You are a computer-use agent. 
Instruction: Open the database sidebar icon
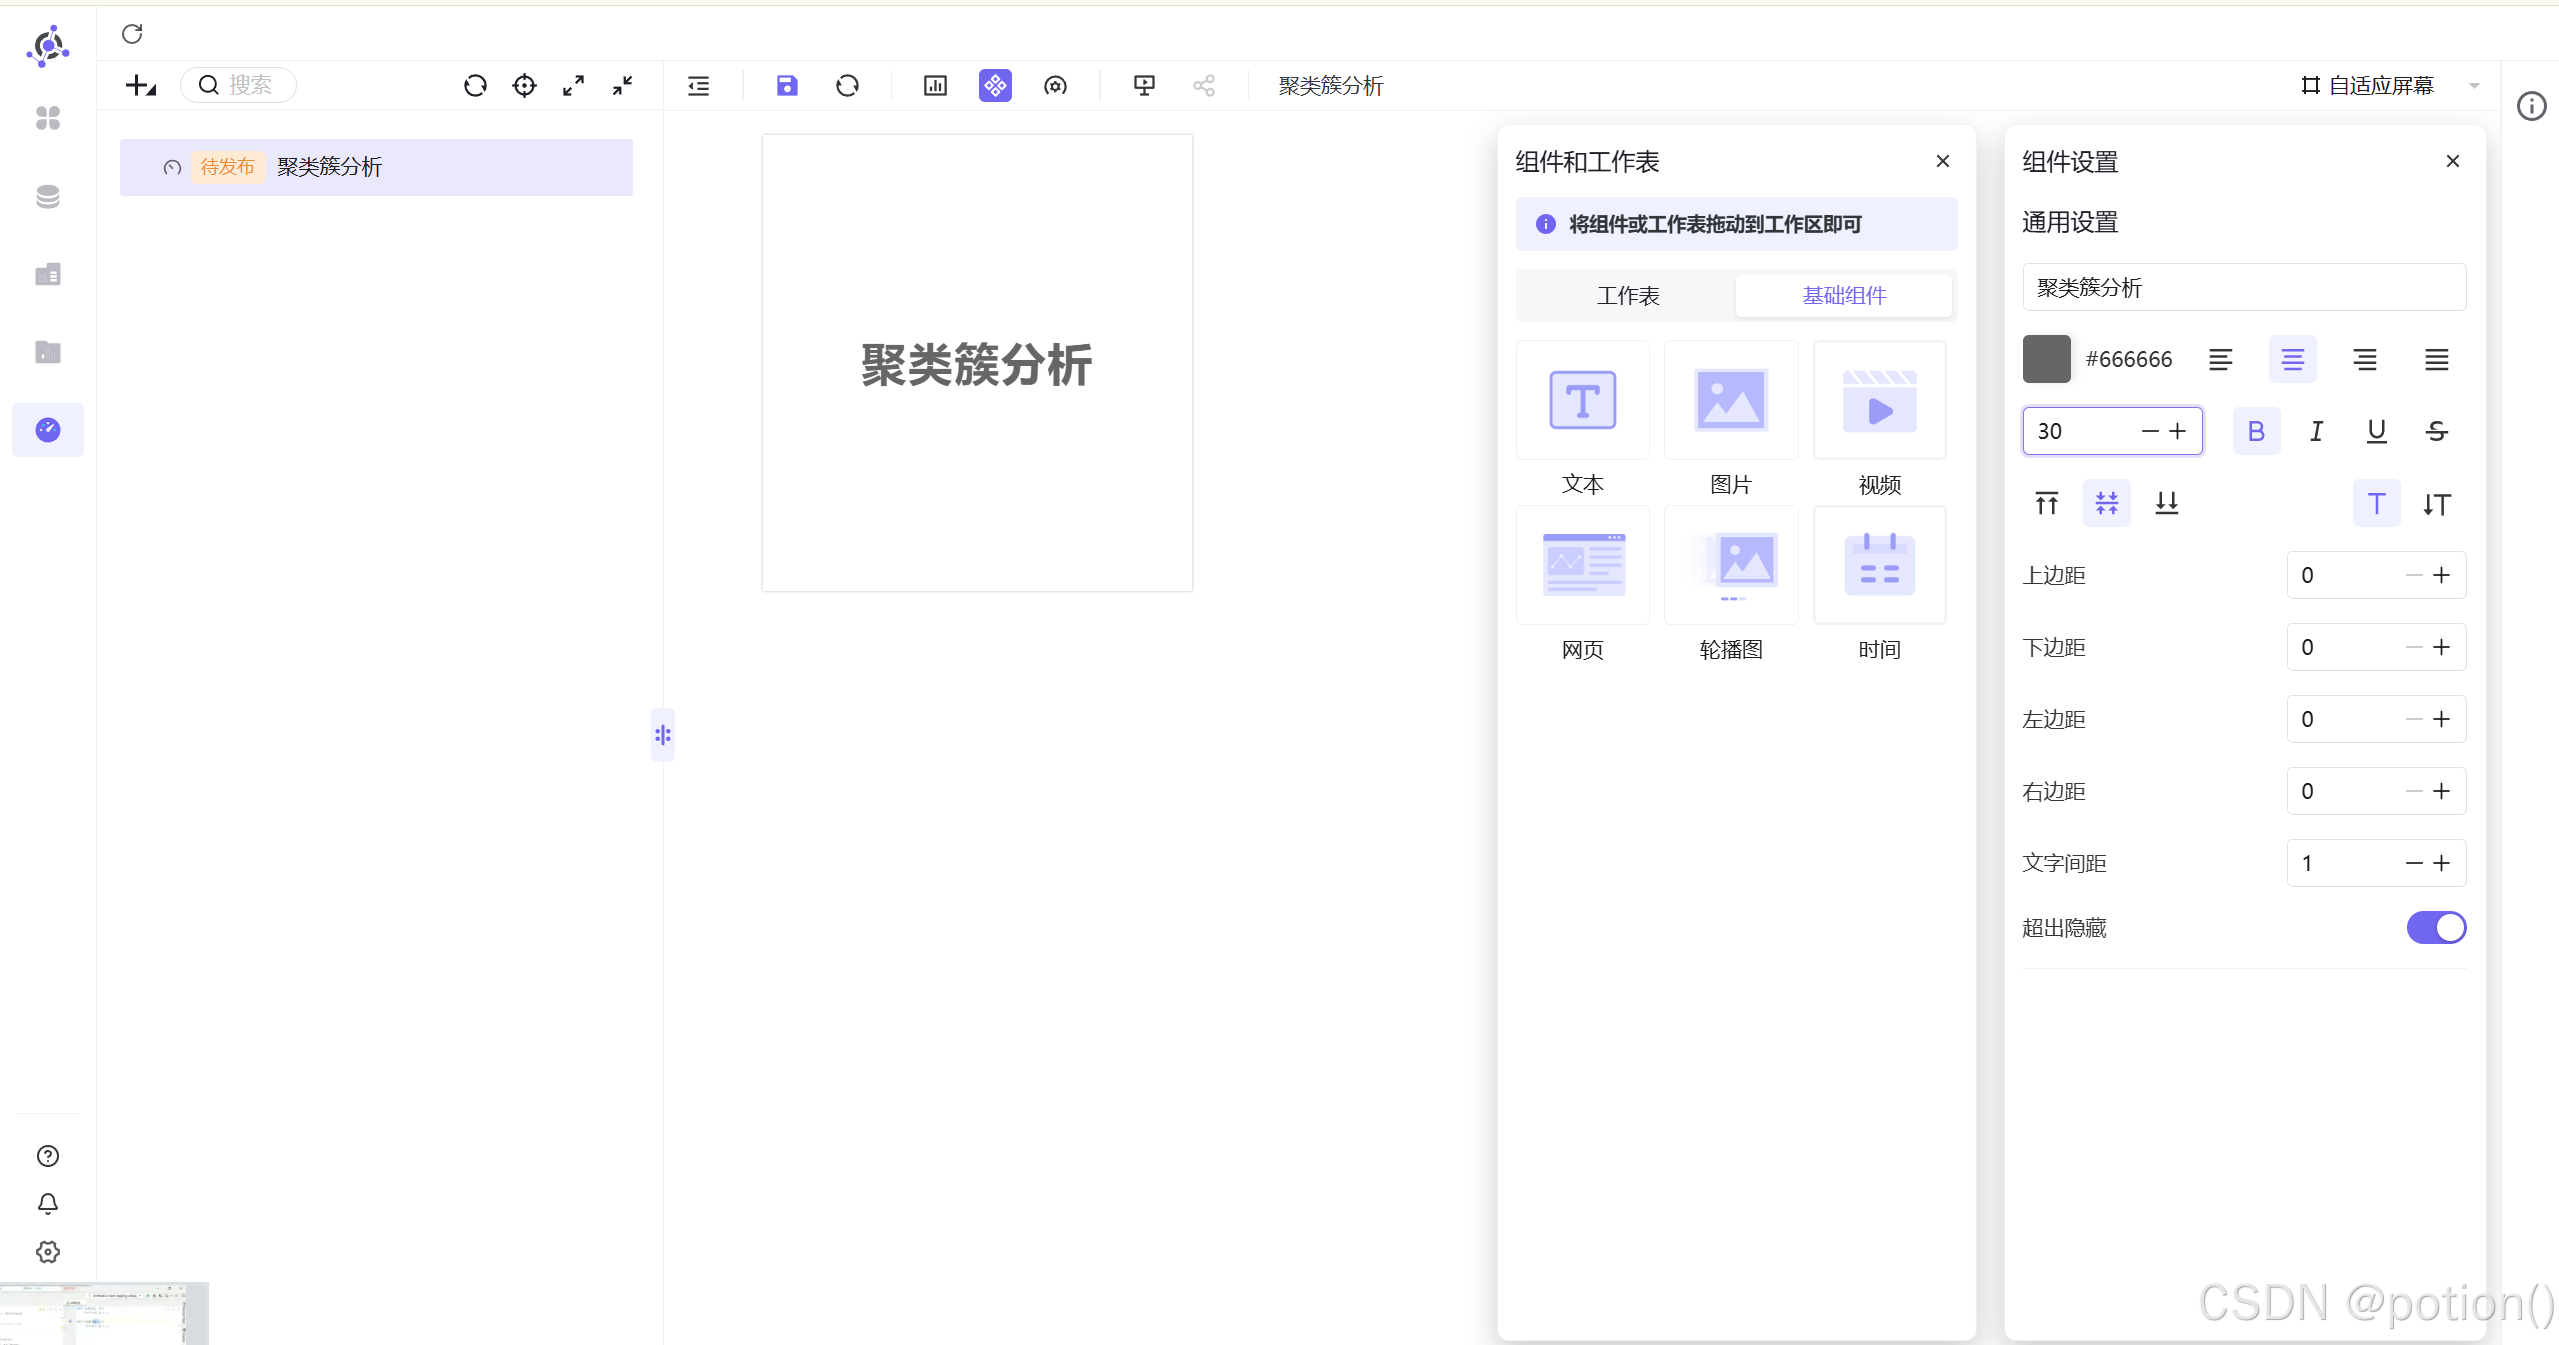click(x=48, y=197)
